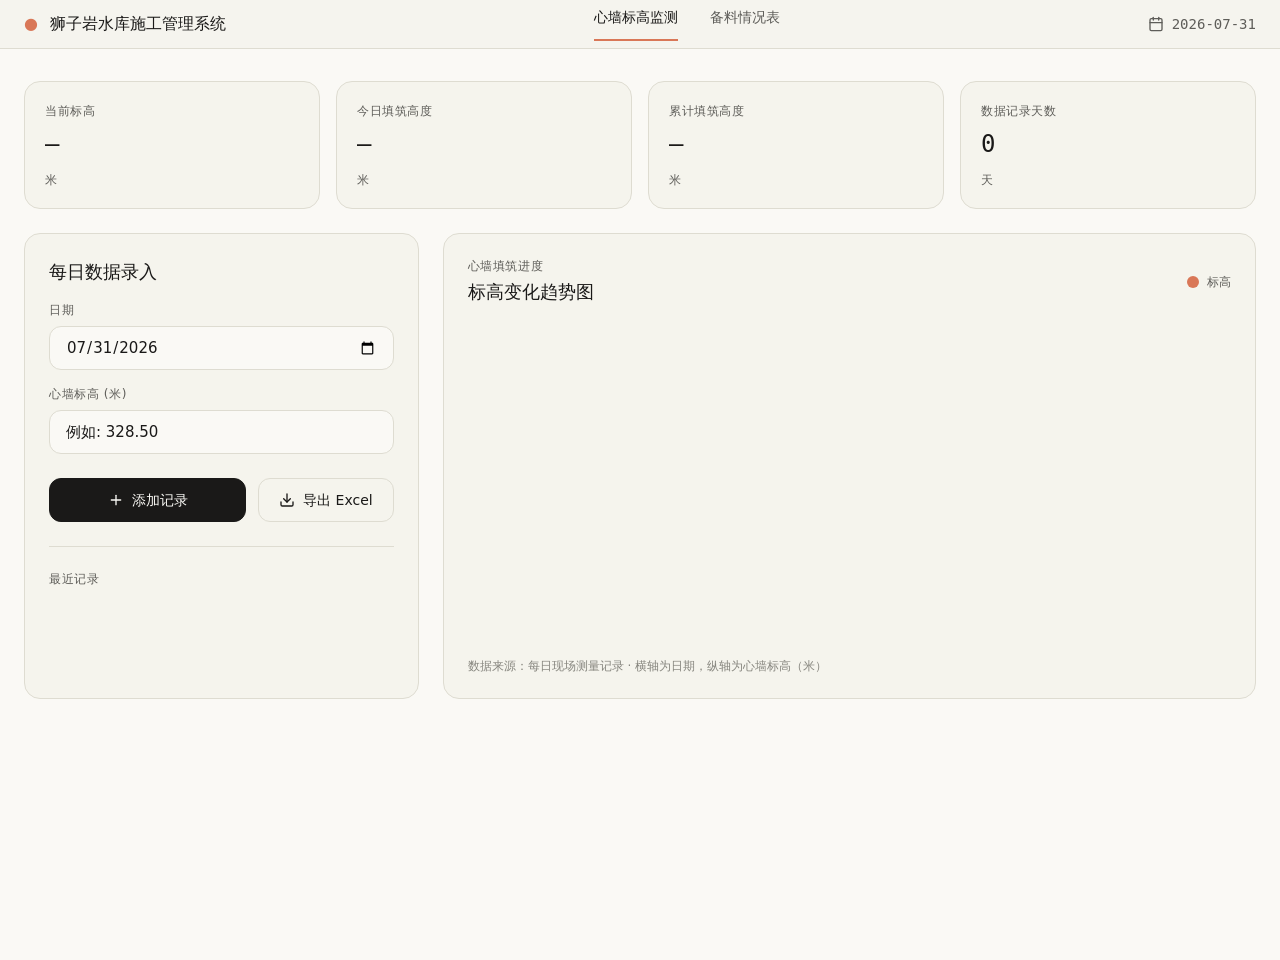
Task: Click the 添加记录 button
Action: (147, 500)
